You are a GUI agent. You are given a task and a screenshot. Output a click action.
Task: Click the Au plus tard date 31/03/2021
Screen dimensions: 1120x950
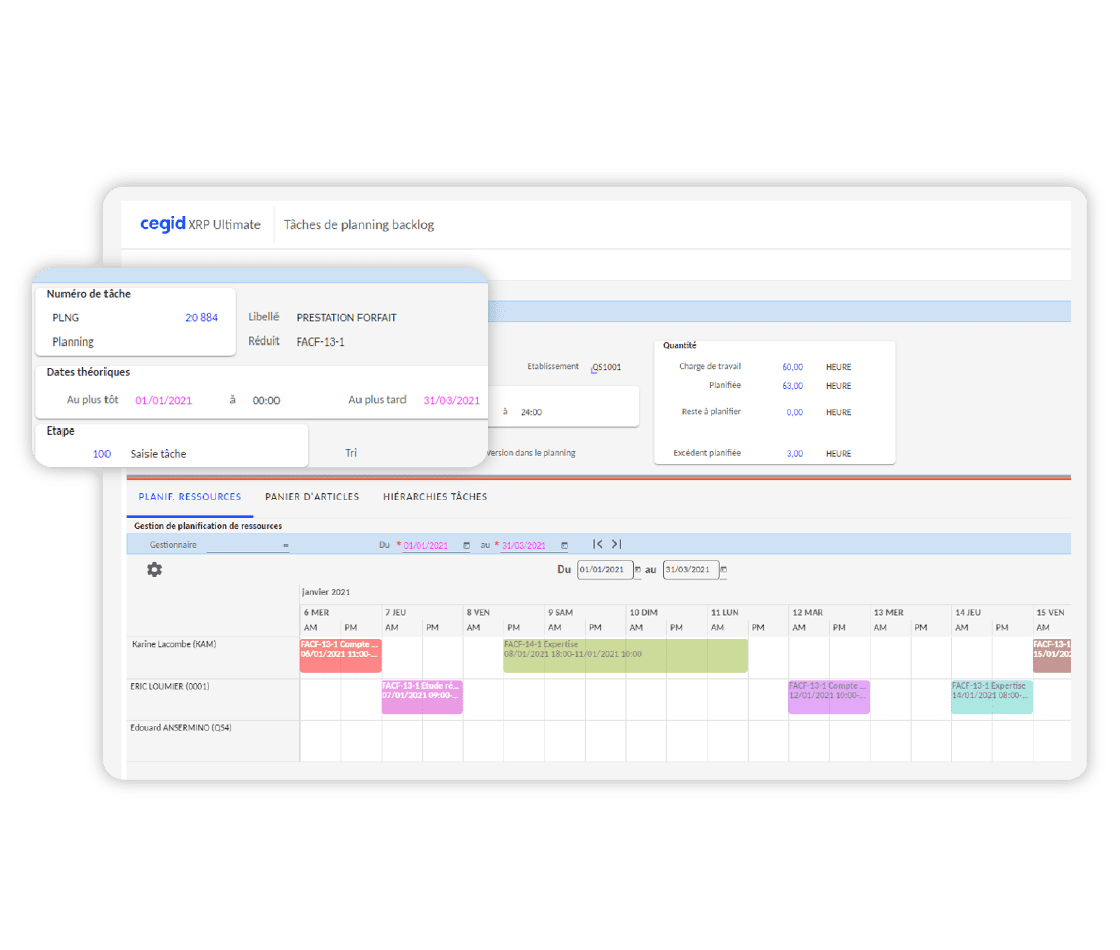(451, 400)
